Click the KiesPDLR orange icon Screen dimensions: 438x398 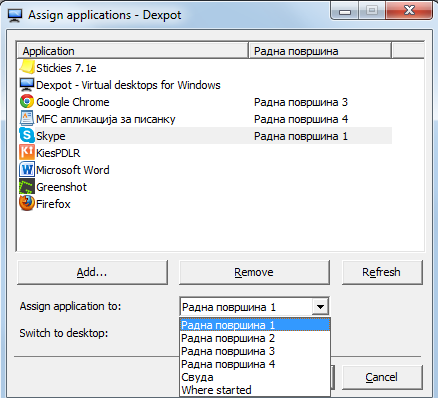tap(27, 153)
